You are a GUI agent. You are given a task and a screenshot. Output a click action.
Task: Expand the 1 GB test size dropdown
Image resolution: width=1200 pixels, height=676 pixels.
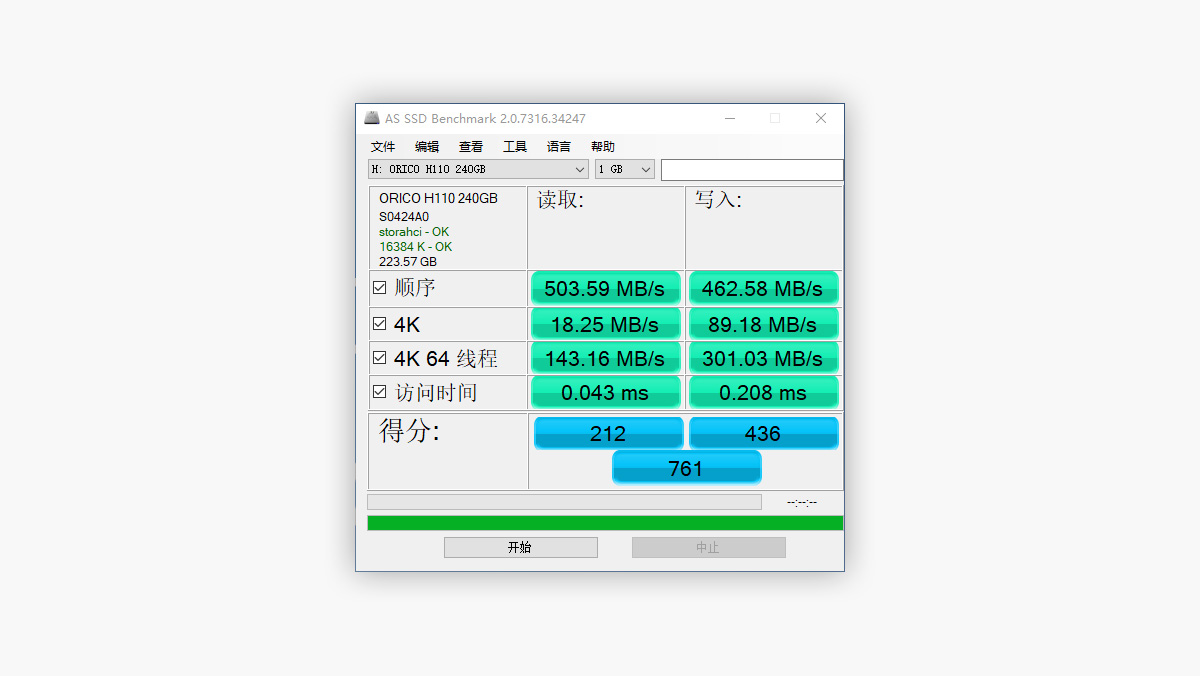625,170
